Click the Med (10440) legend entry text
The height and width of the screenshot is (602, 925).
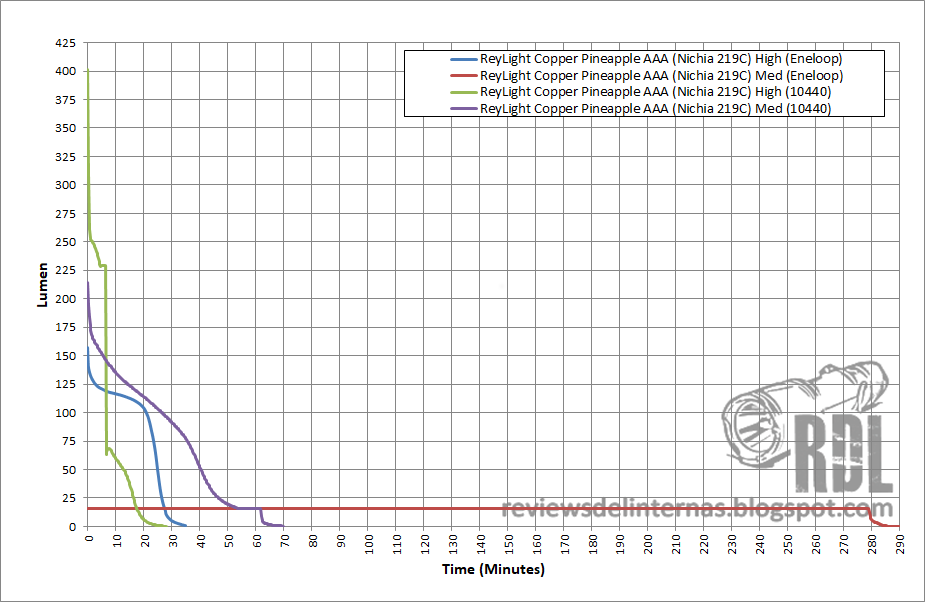pos(655,109)
